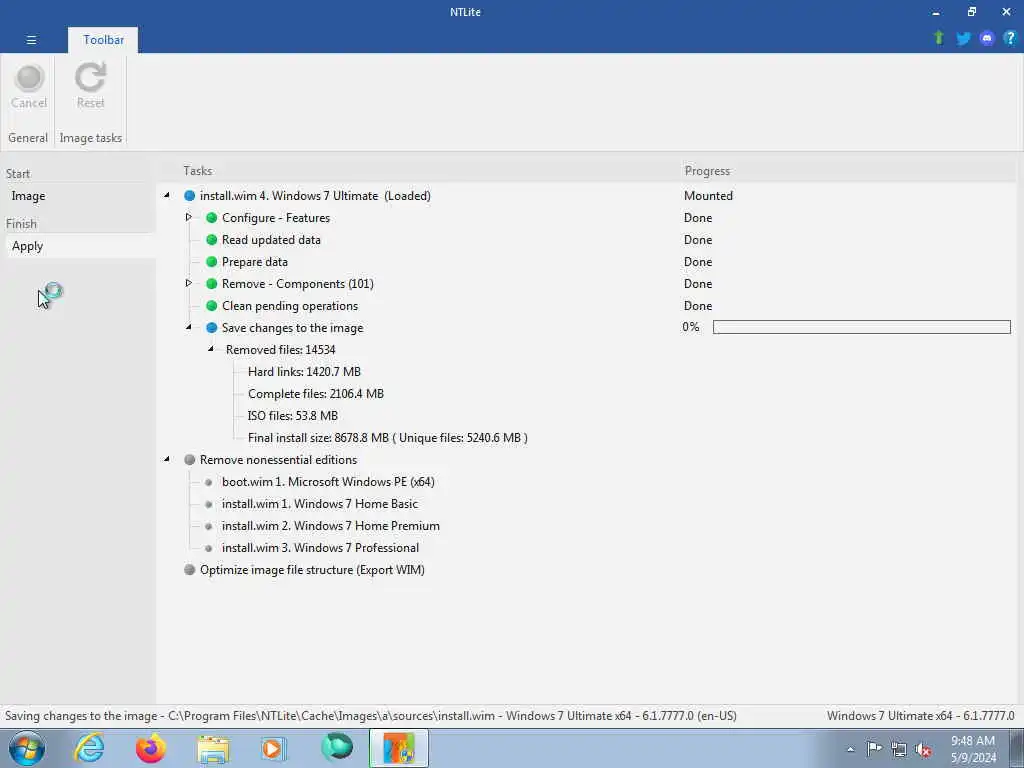Image resolution: width=1024 pixels, height=768 pixels.
Task: Click the network tray icon
Action: coord(899,749)
